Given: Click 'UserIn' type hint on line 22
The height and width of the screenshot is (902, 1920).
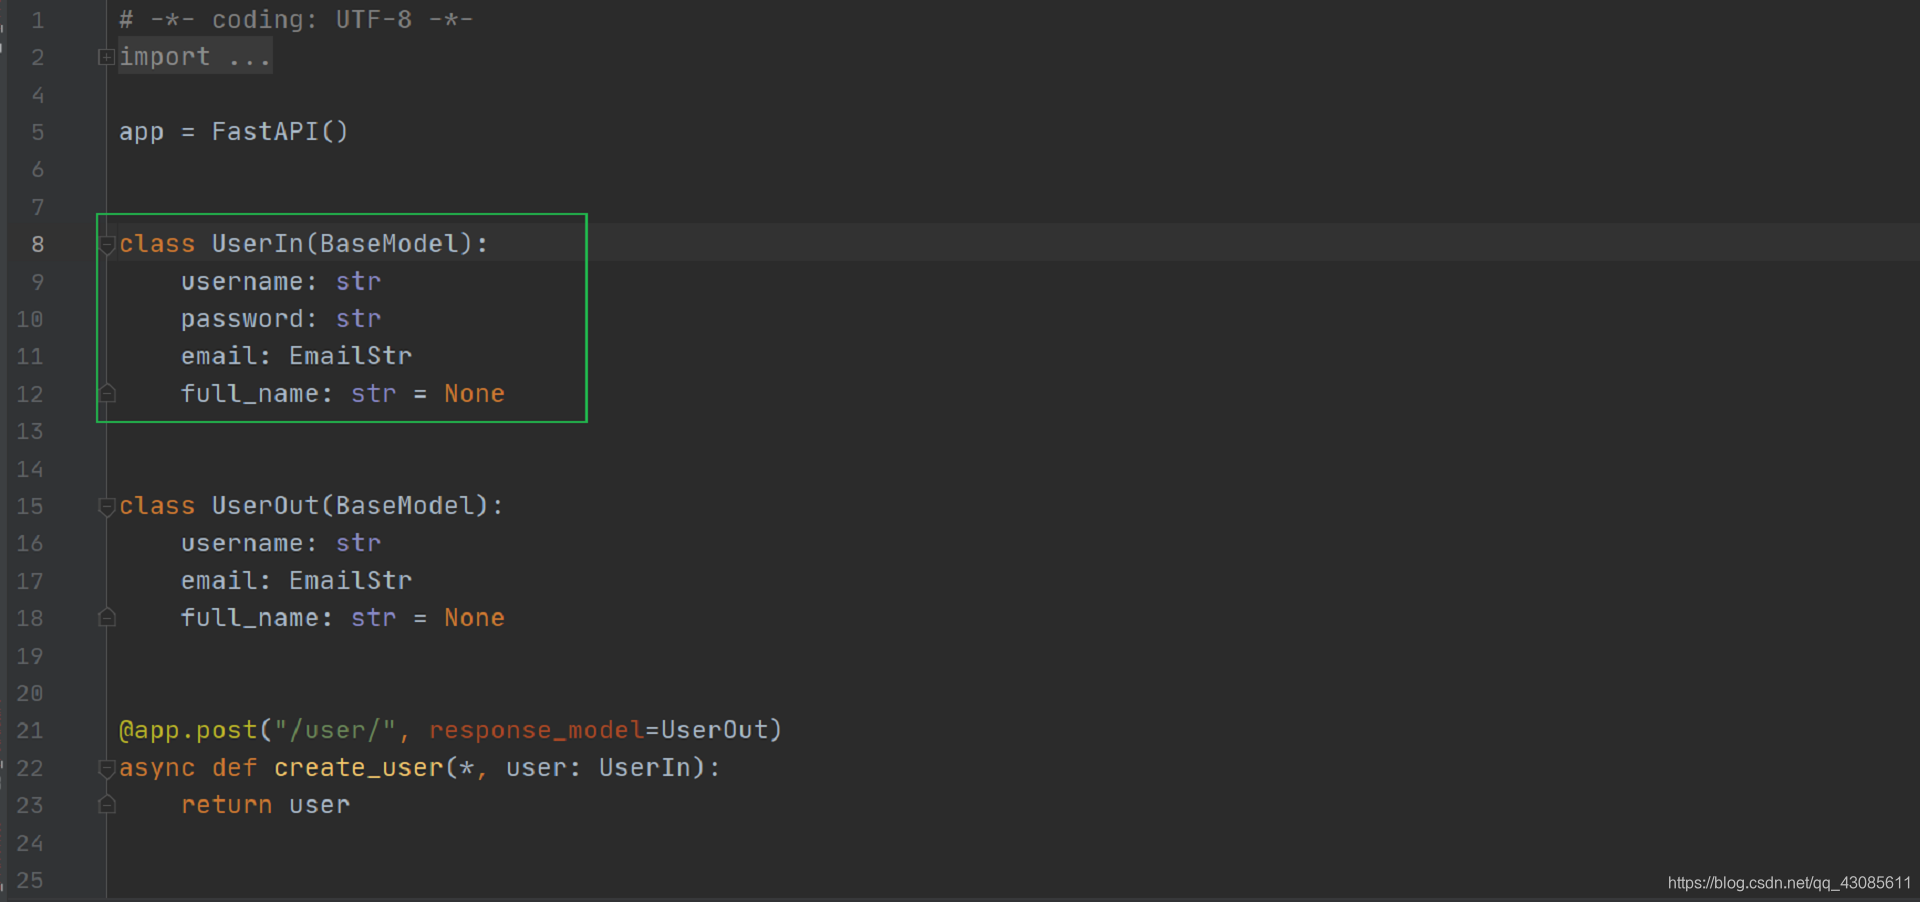Looking at the screenshot, I should tap(645, 768).
